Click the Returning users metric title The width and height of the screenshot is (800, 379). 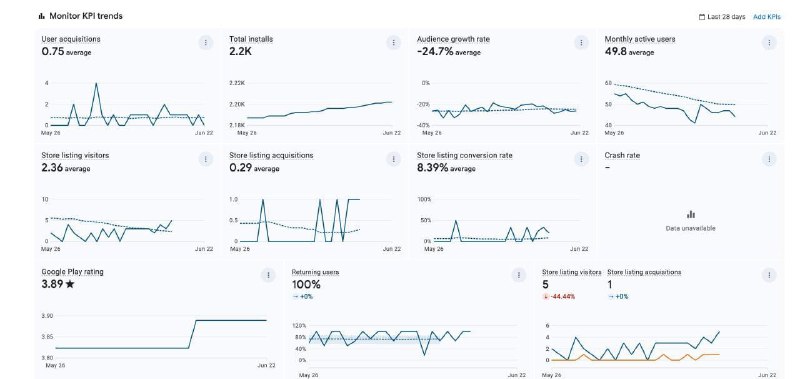(x=315, y=272)
